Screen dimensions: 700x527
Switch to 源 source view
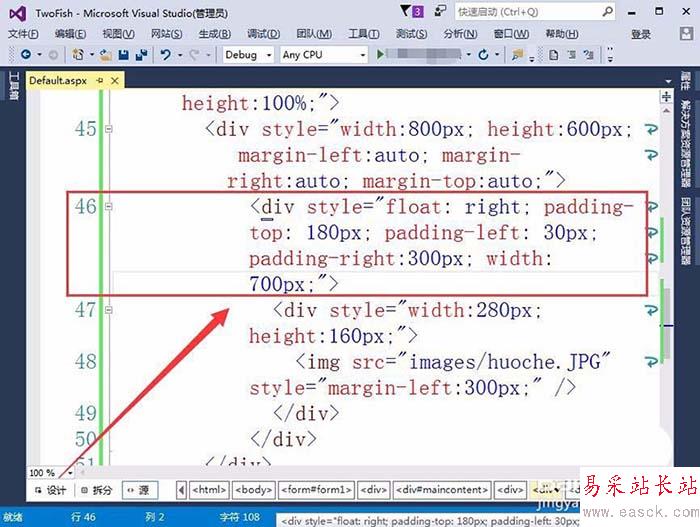(x=140, y=490)
